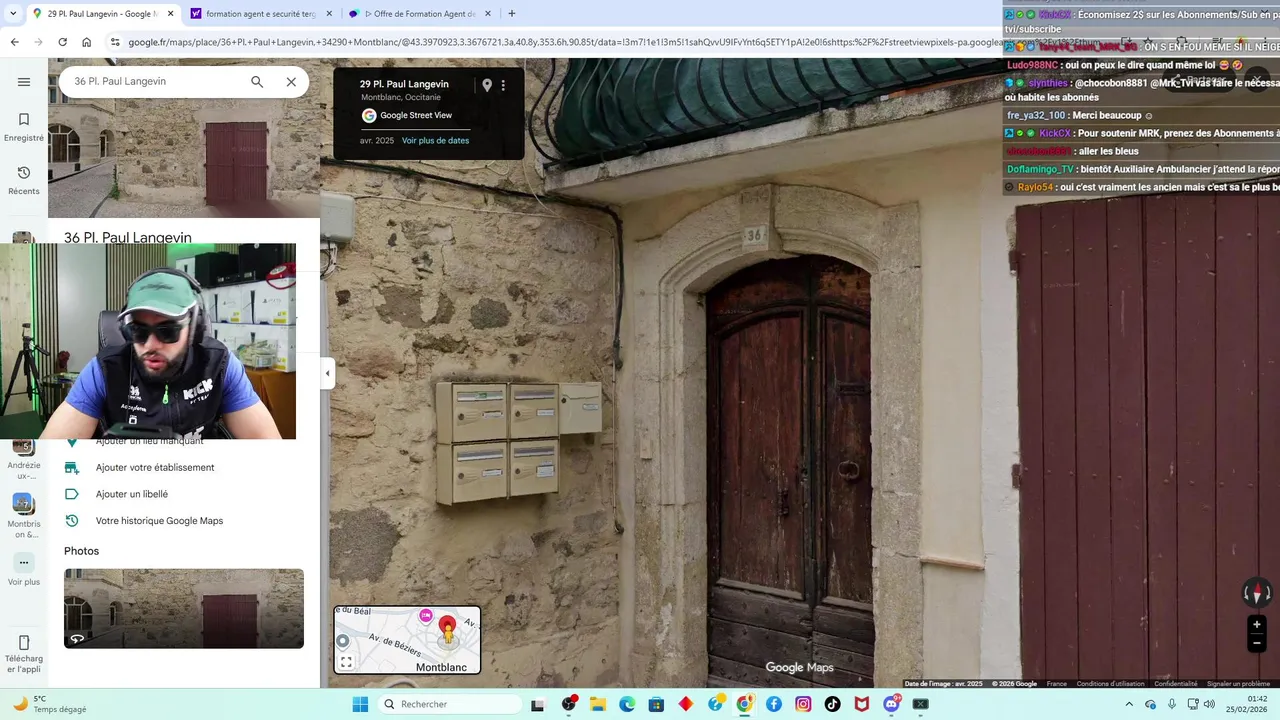Open the weather widget showing 5°C
1280x720 pixels.
tap(50, 704)
